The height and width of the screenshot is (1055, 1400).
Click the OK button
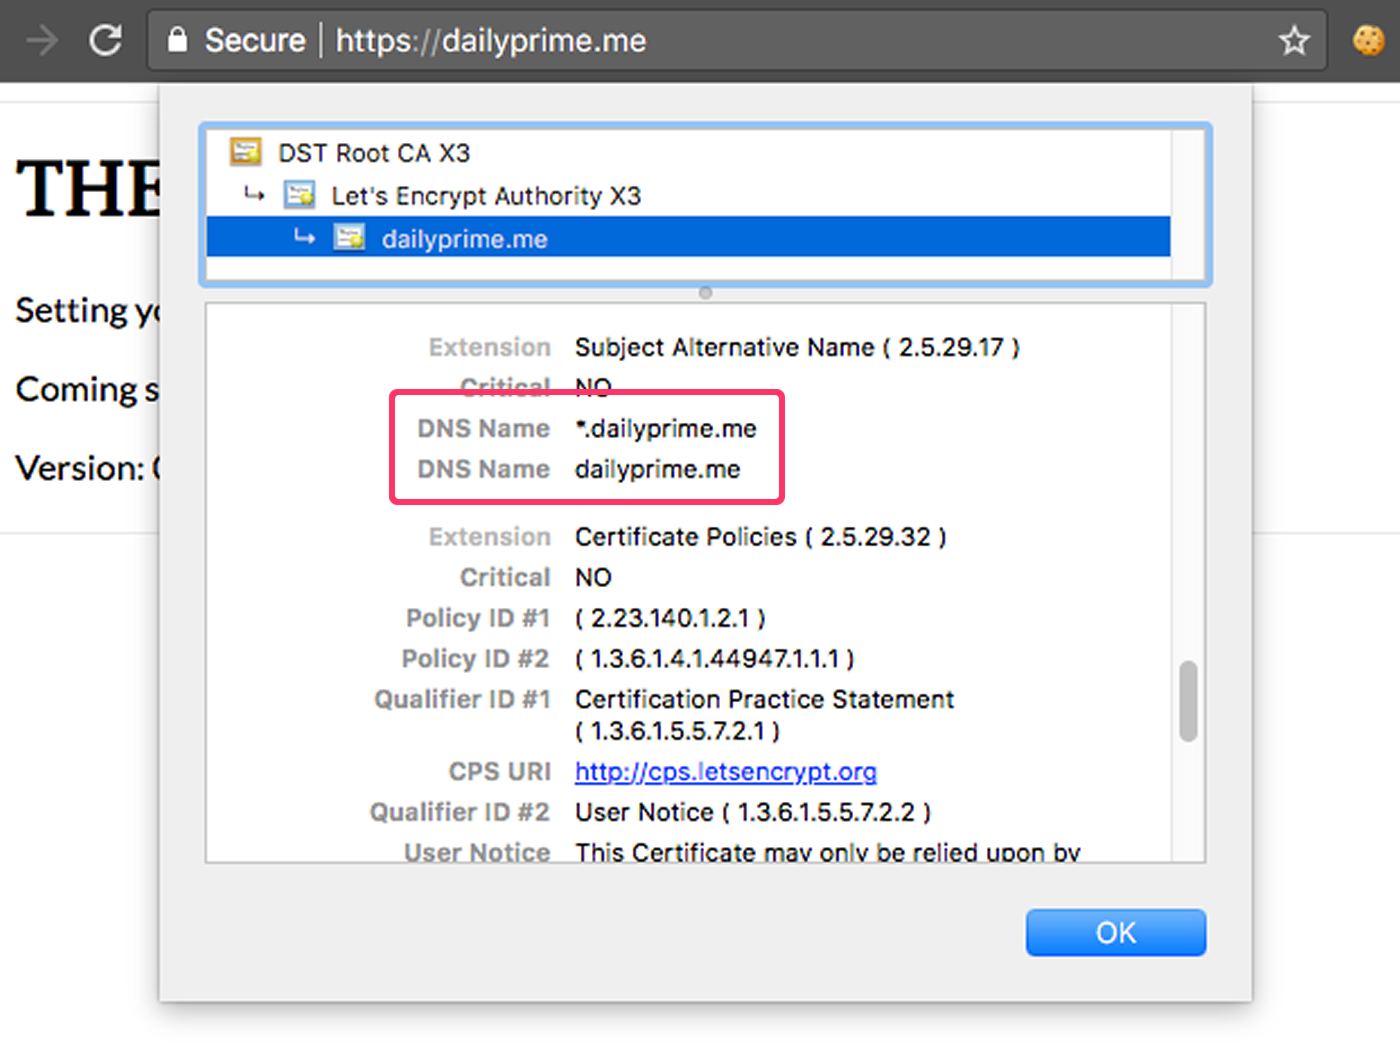coord(1116,932)
